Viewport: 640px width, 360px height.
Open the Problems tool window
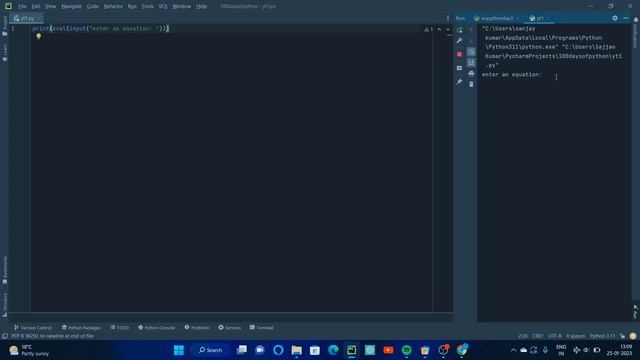coord(197,328)
